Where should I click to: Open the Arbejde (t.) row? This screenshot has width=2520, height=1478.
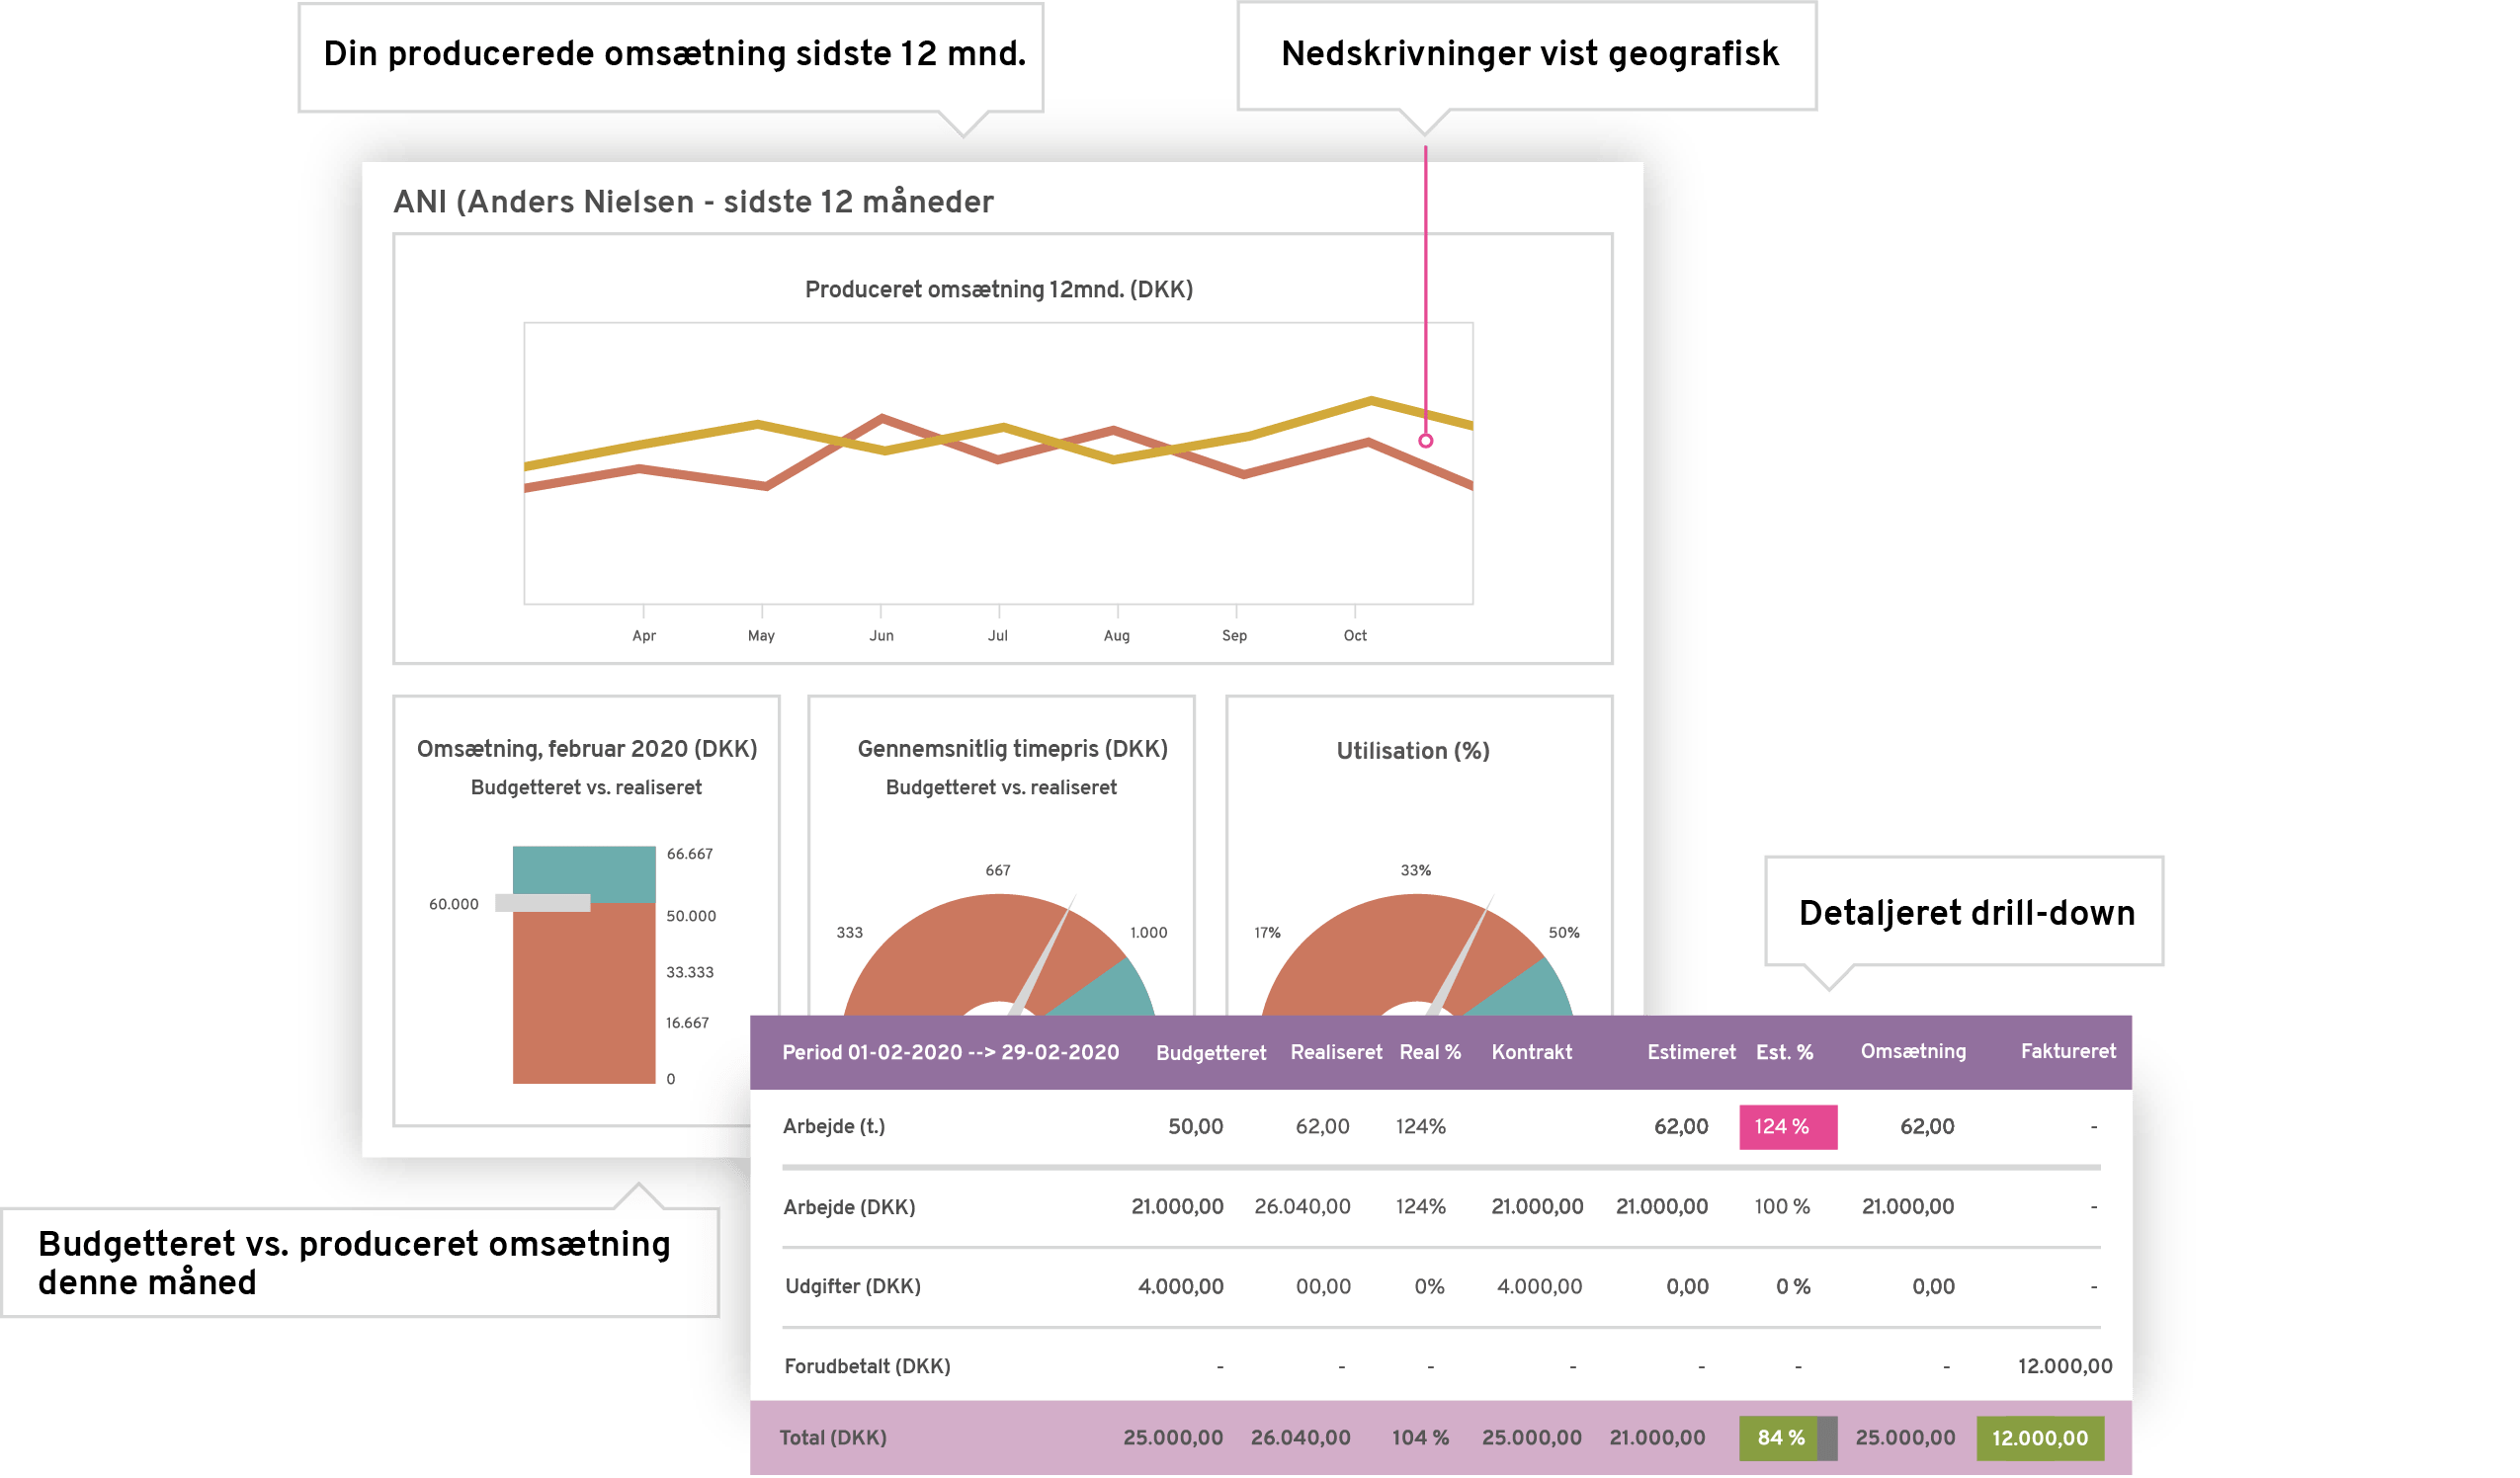coord(834,1127)
